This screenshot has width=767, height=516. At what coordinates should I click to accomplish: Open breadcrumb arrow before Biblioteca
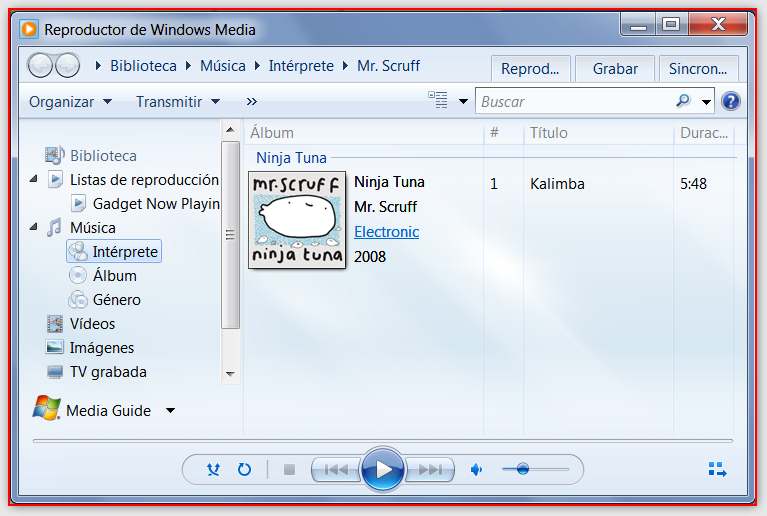pyautogui.click(x=98, y=66)
